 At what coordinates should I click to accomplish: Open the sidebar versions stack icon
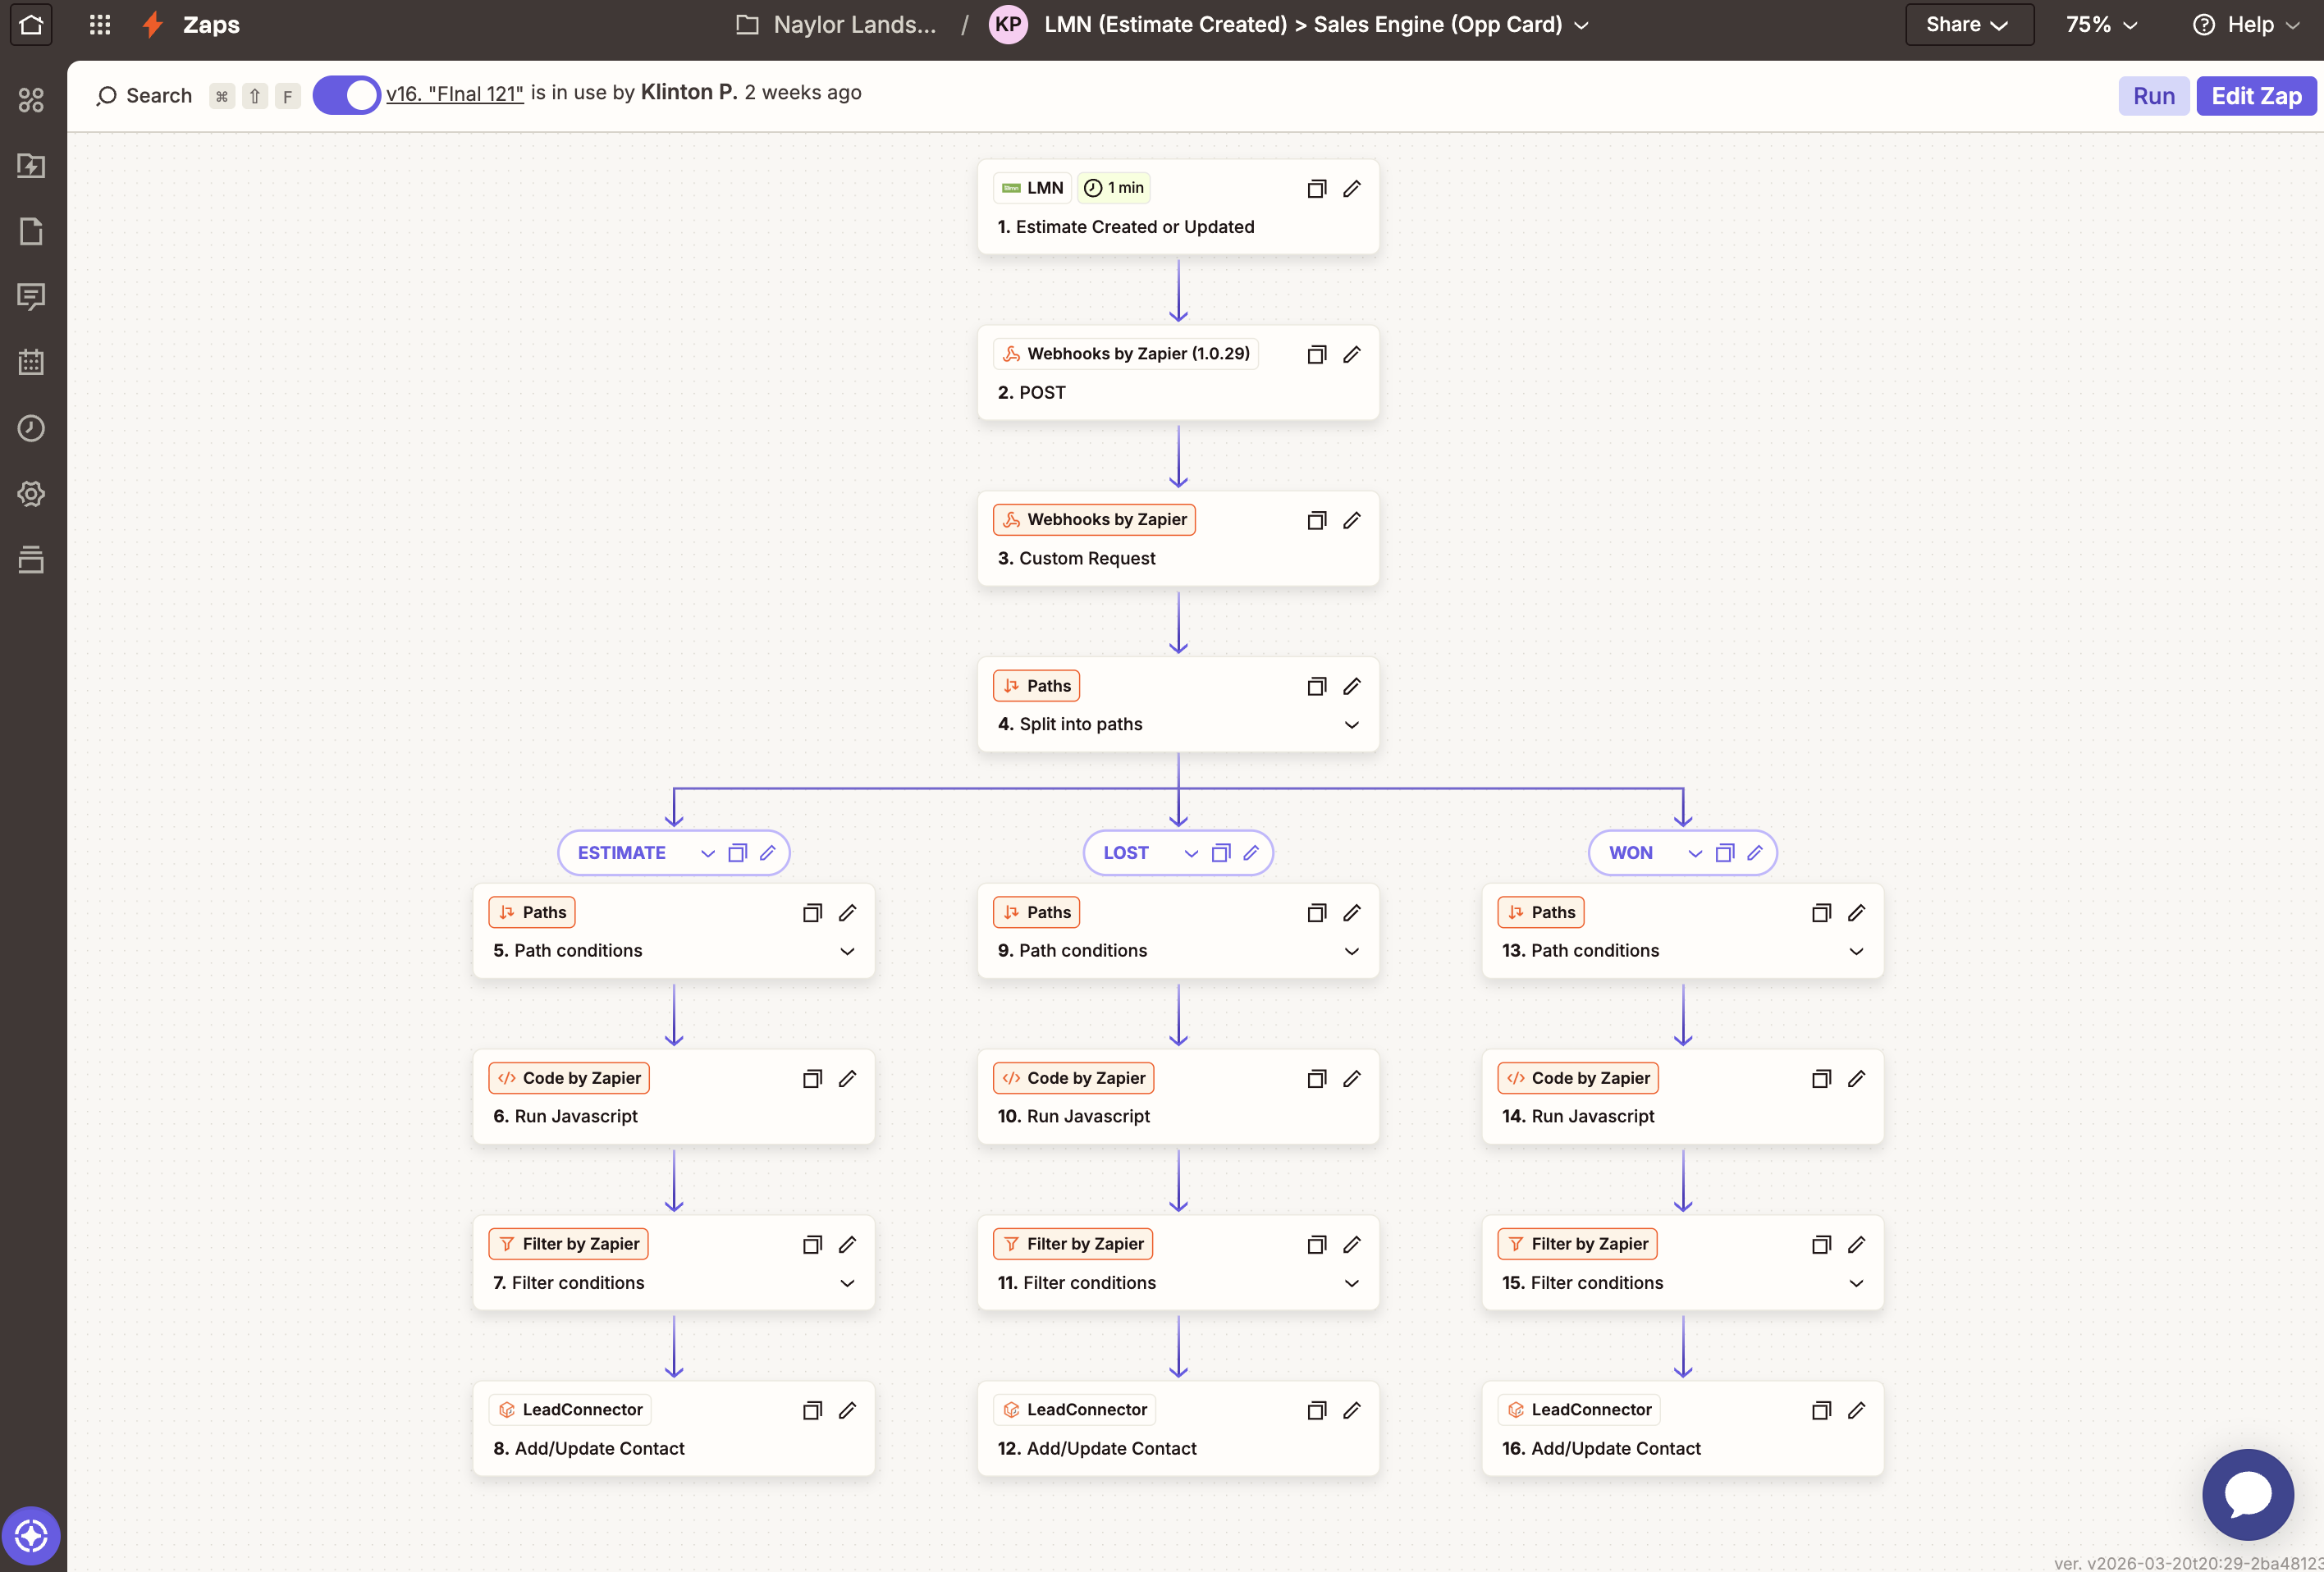point(31,560)
